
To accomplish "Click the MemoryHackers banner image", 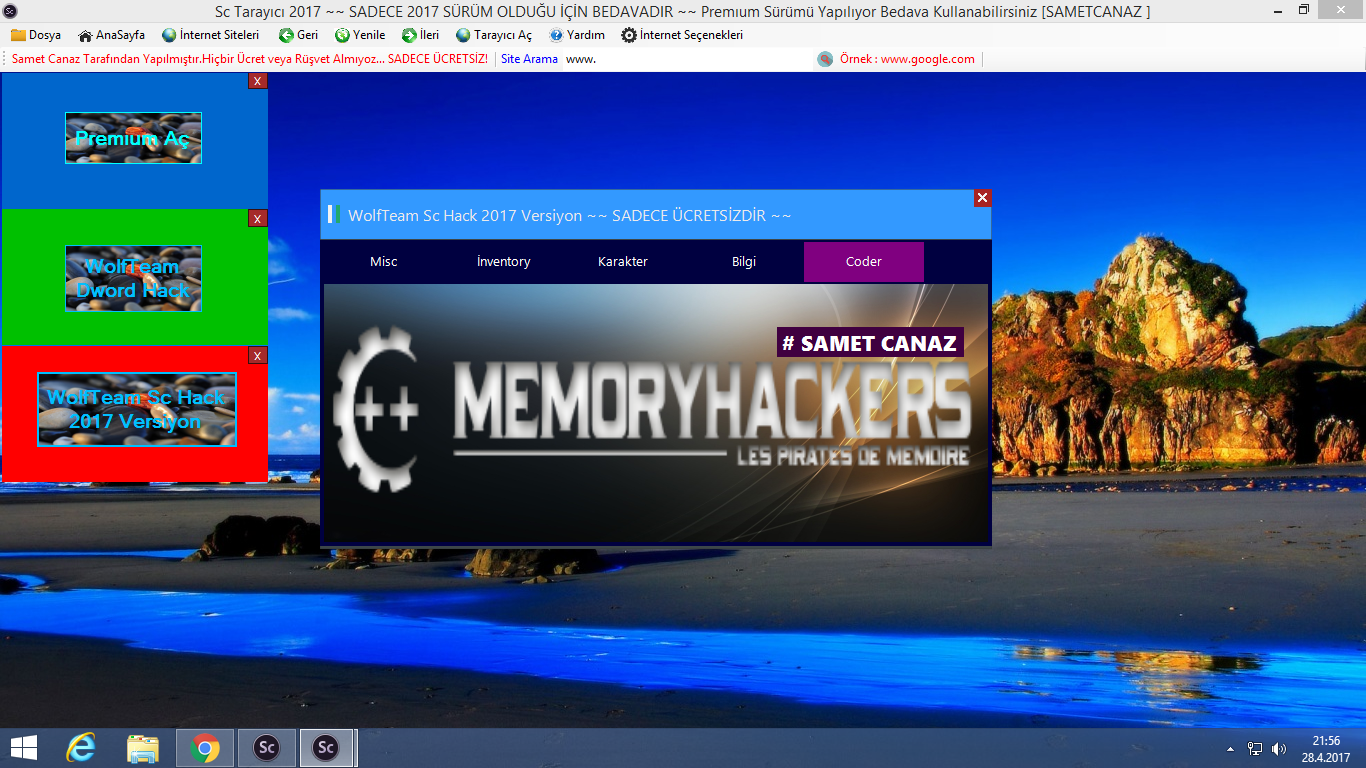I will point(656,413).
